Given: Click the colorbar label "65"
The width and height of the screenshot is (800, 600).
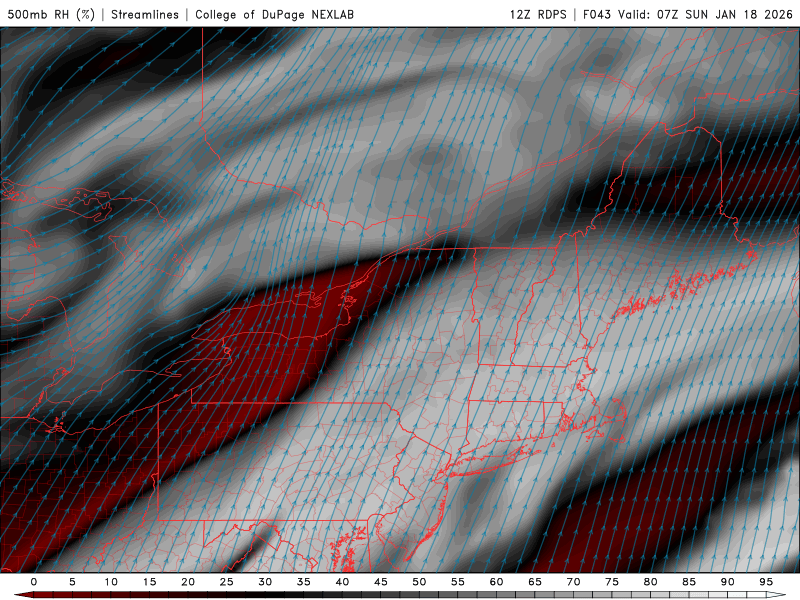Looking at the screenshot, I should coord(535,582).
